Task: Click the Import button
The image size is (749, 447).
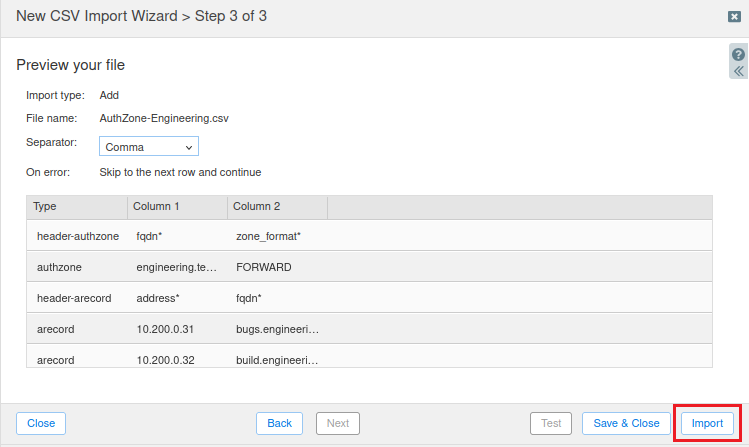Action: click(x=707, y=423)
